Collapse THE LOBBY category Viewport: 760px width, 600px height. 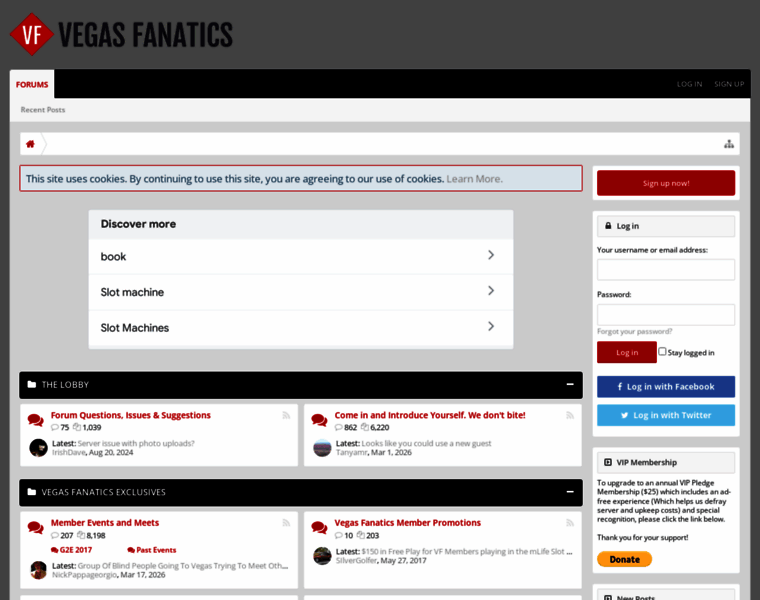click(x=570, y=384)
